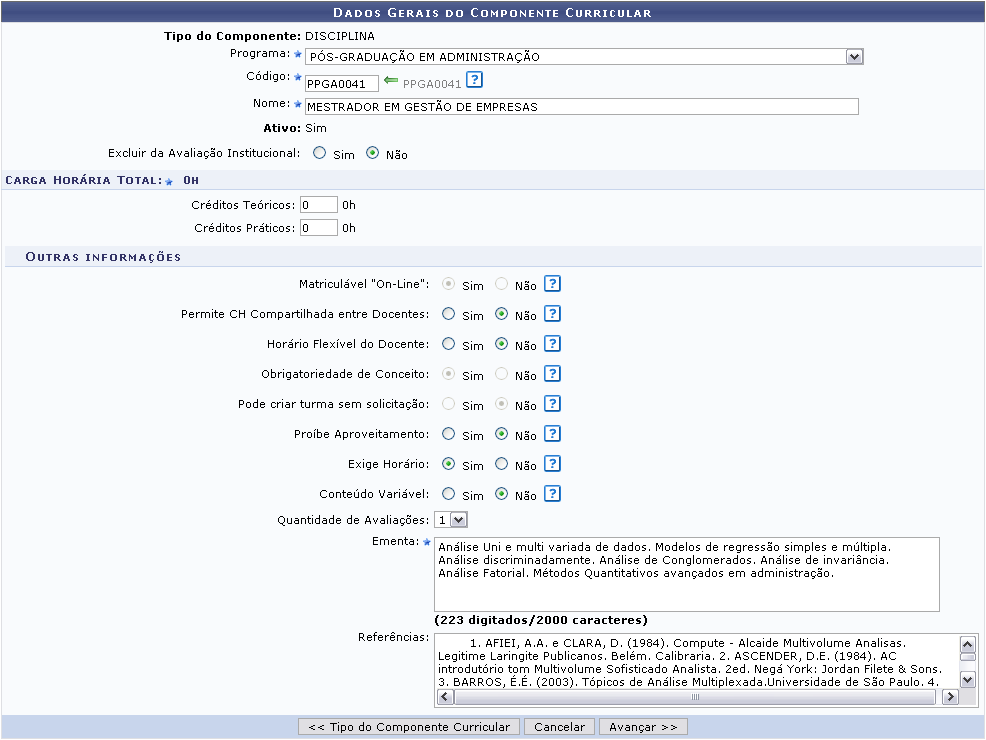Show help icon for Obrigatoriedade de Conceito

[x=552, y=374]
